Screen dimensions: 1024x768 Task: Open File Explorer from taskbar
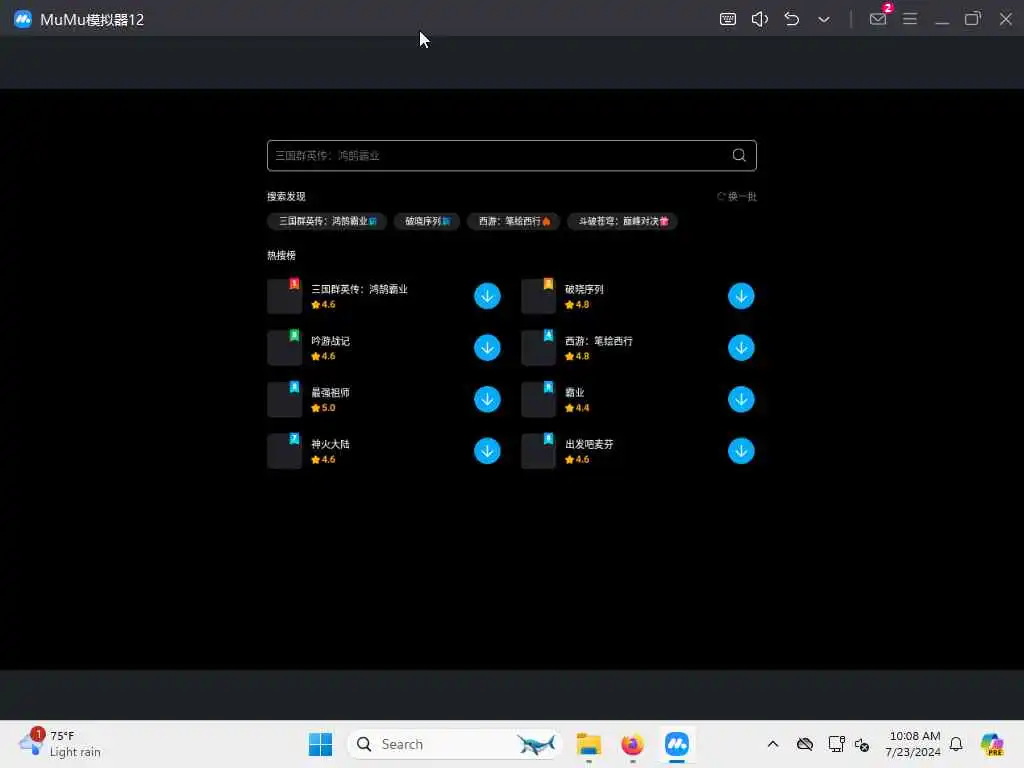(588, 744)
